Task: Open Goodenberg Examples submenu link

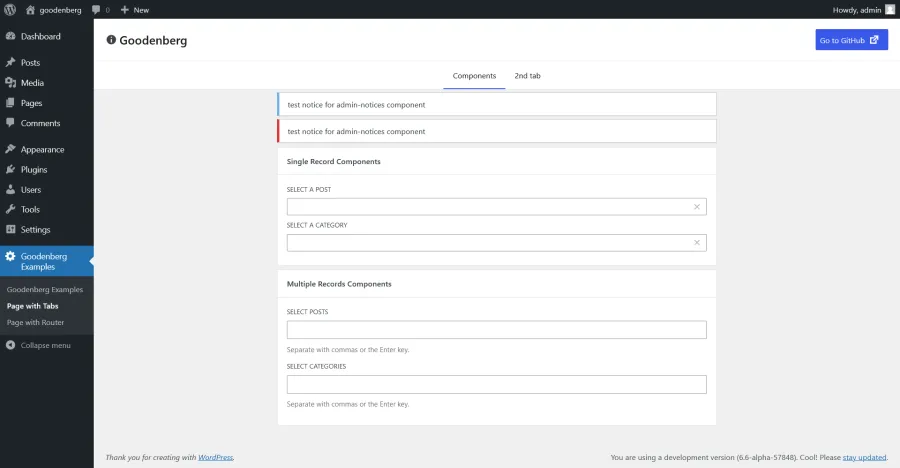Action: pos(45,289)
